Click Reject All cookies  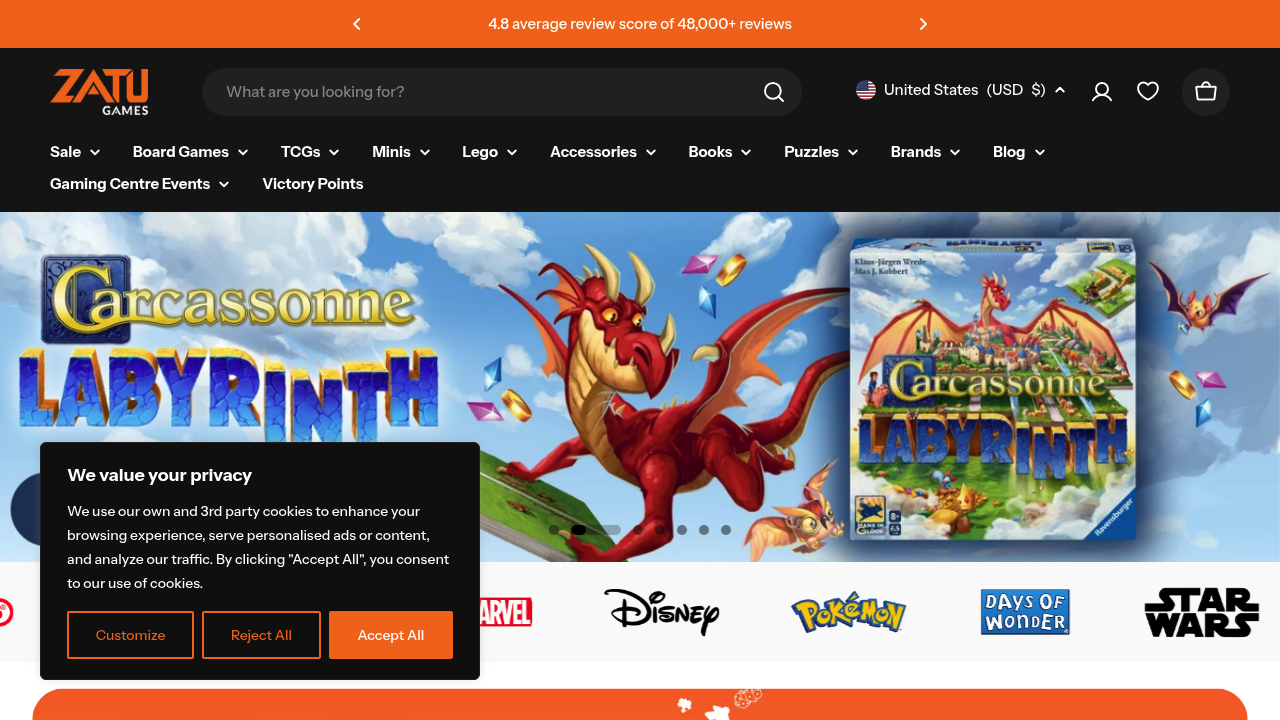pos(261,635)
